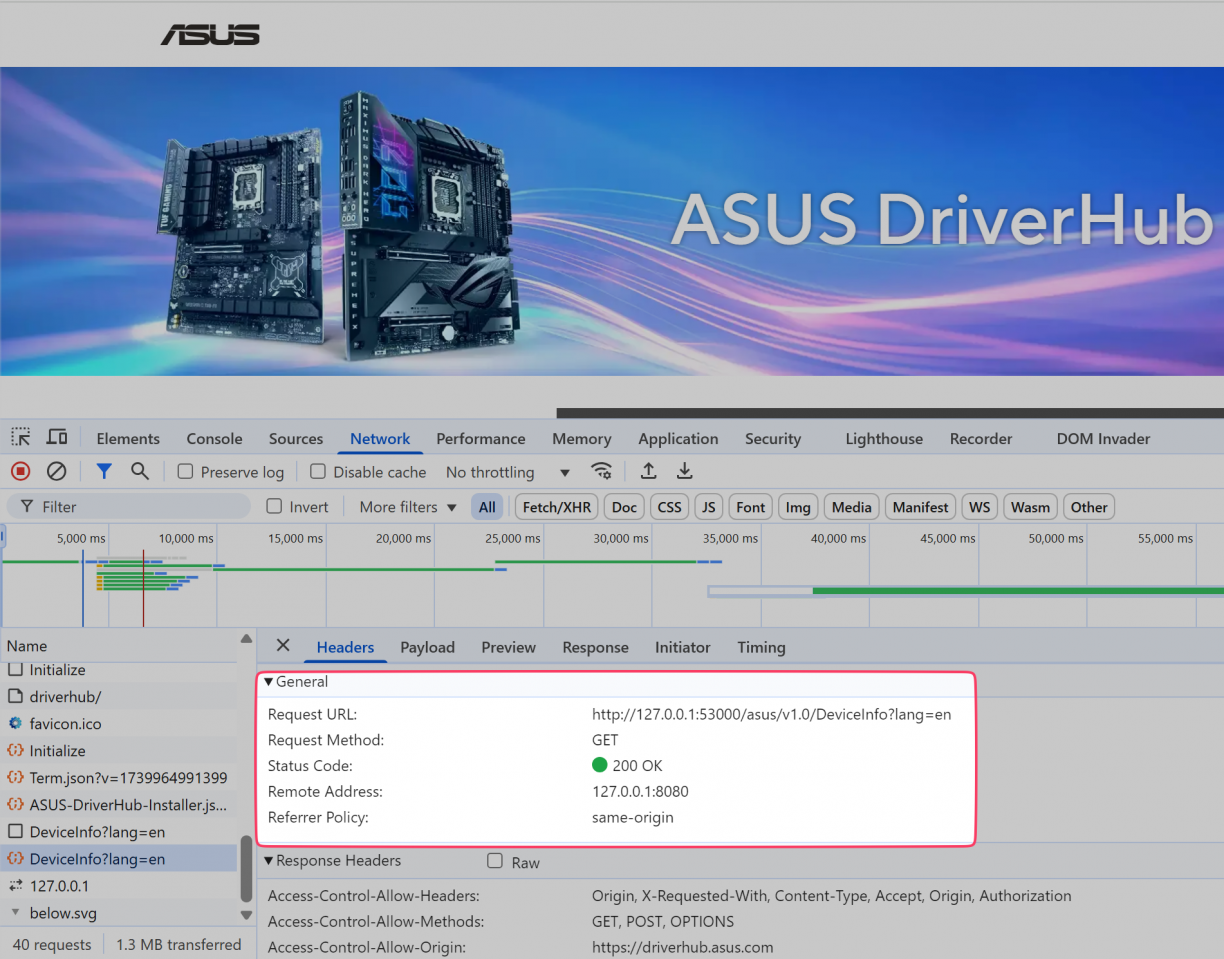Switch to the Console tab

[214, 439]
